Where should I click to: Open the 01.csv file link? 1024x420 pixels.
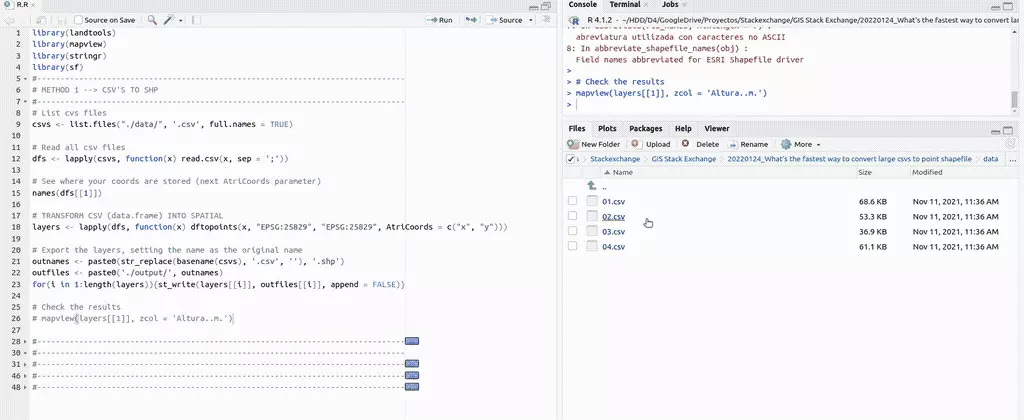(x=613, y=201)
